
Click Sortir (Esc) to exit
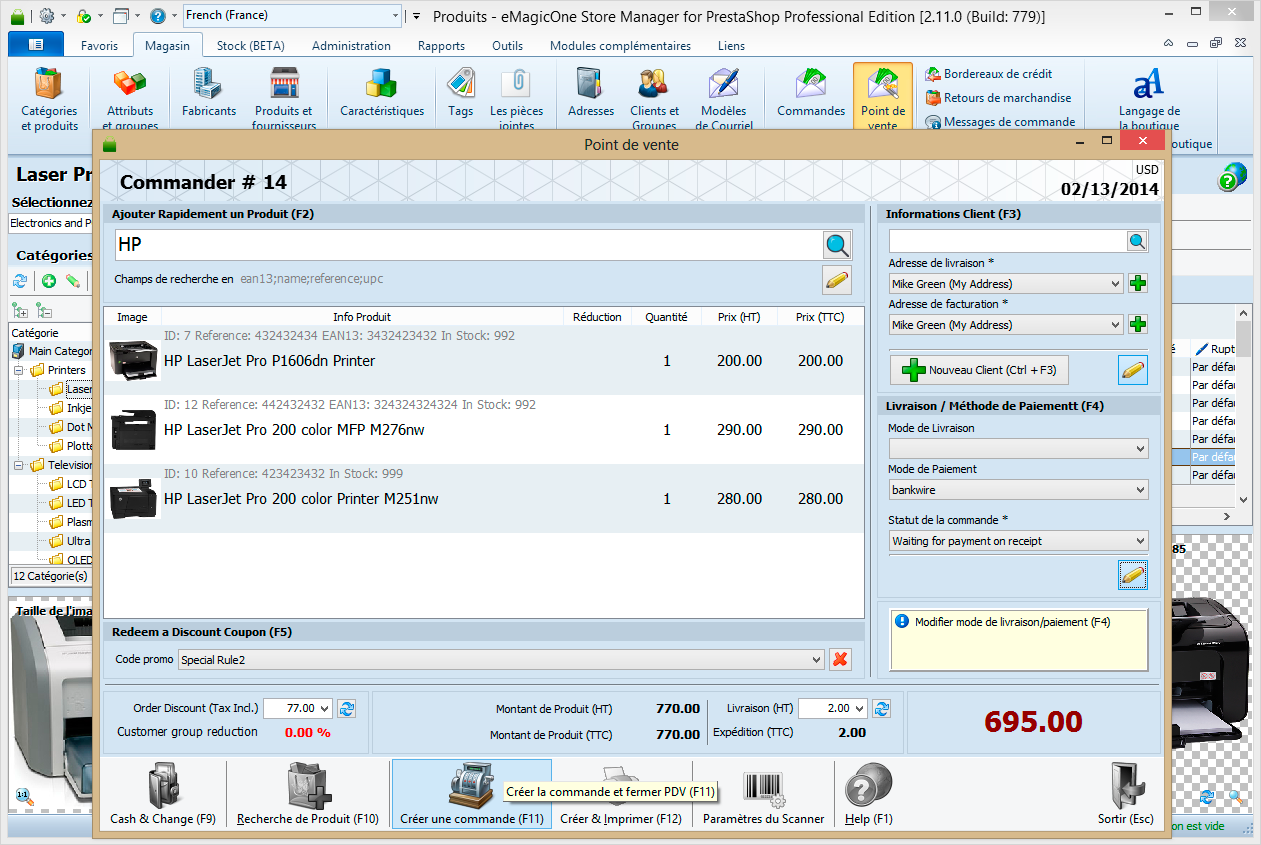tap(1126, 796)
